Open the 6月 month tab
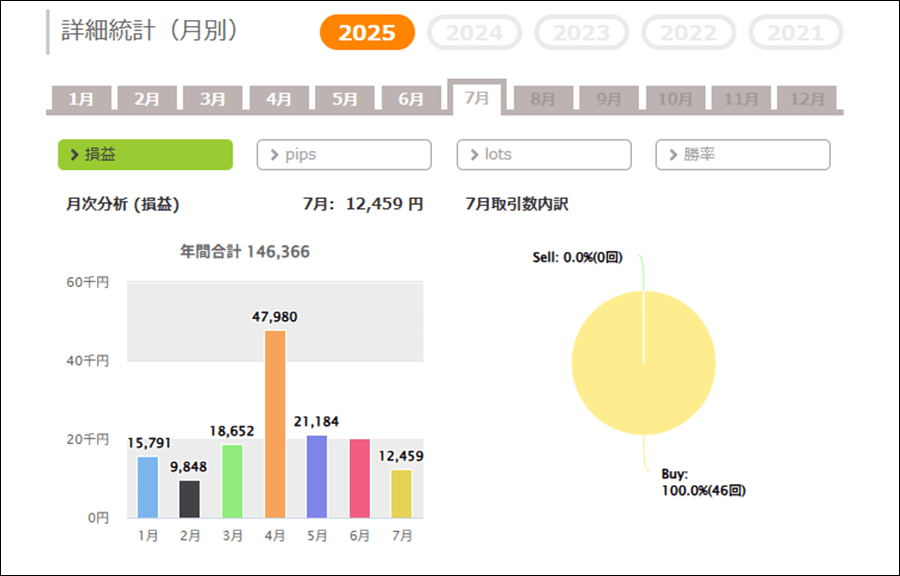This screenshot has height=576, width=900. tap(411, 99)
